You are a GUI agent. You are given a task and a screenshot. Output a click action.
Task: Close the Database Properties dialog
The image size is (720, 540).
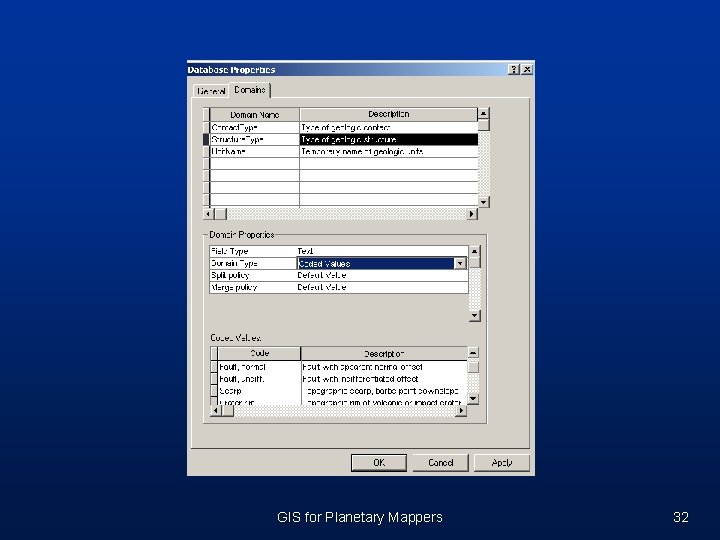pyautogui.click(x=527, y=69)
